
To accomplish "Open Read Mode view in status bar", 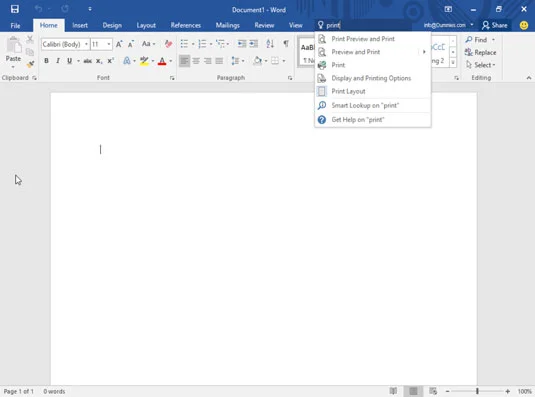I will pos(393,391).
